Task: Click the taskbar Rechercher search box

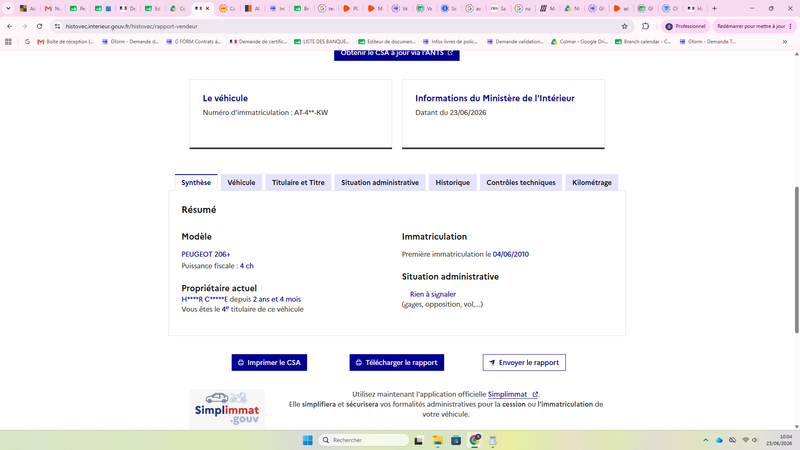Action: point(363,440)
